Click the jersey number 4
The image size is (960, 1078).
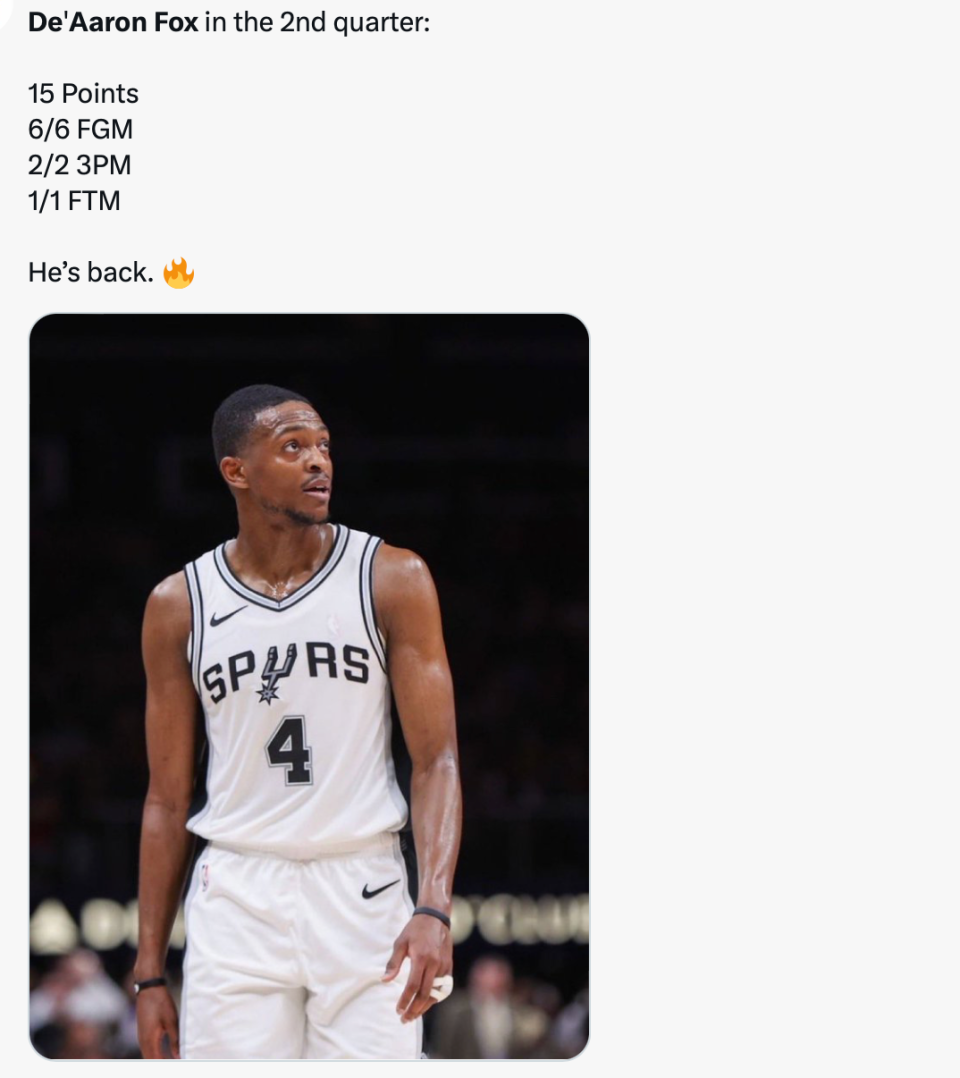pyautogui.click(x=290, y=751)
